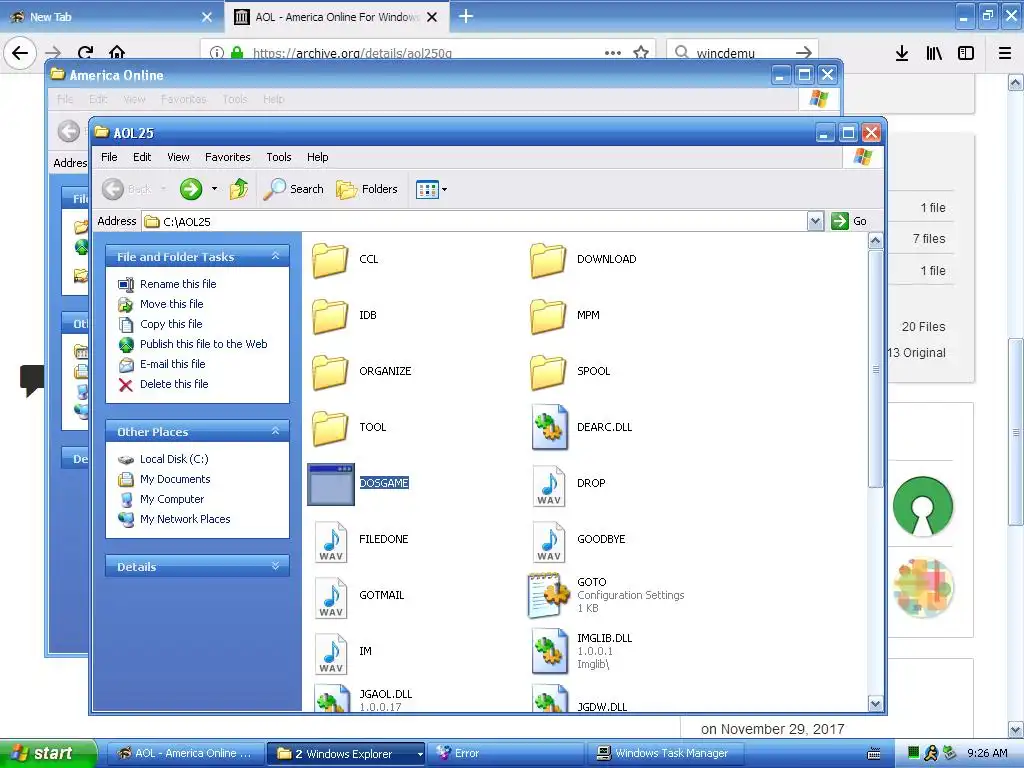Switch to AOL - America Online taskbar item
The image size is (1024, 768).
pos(185,754)
